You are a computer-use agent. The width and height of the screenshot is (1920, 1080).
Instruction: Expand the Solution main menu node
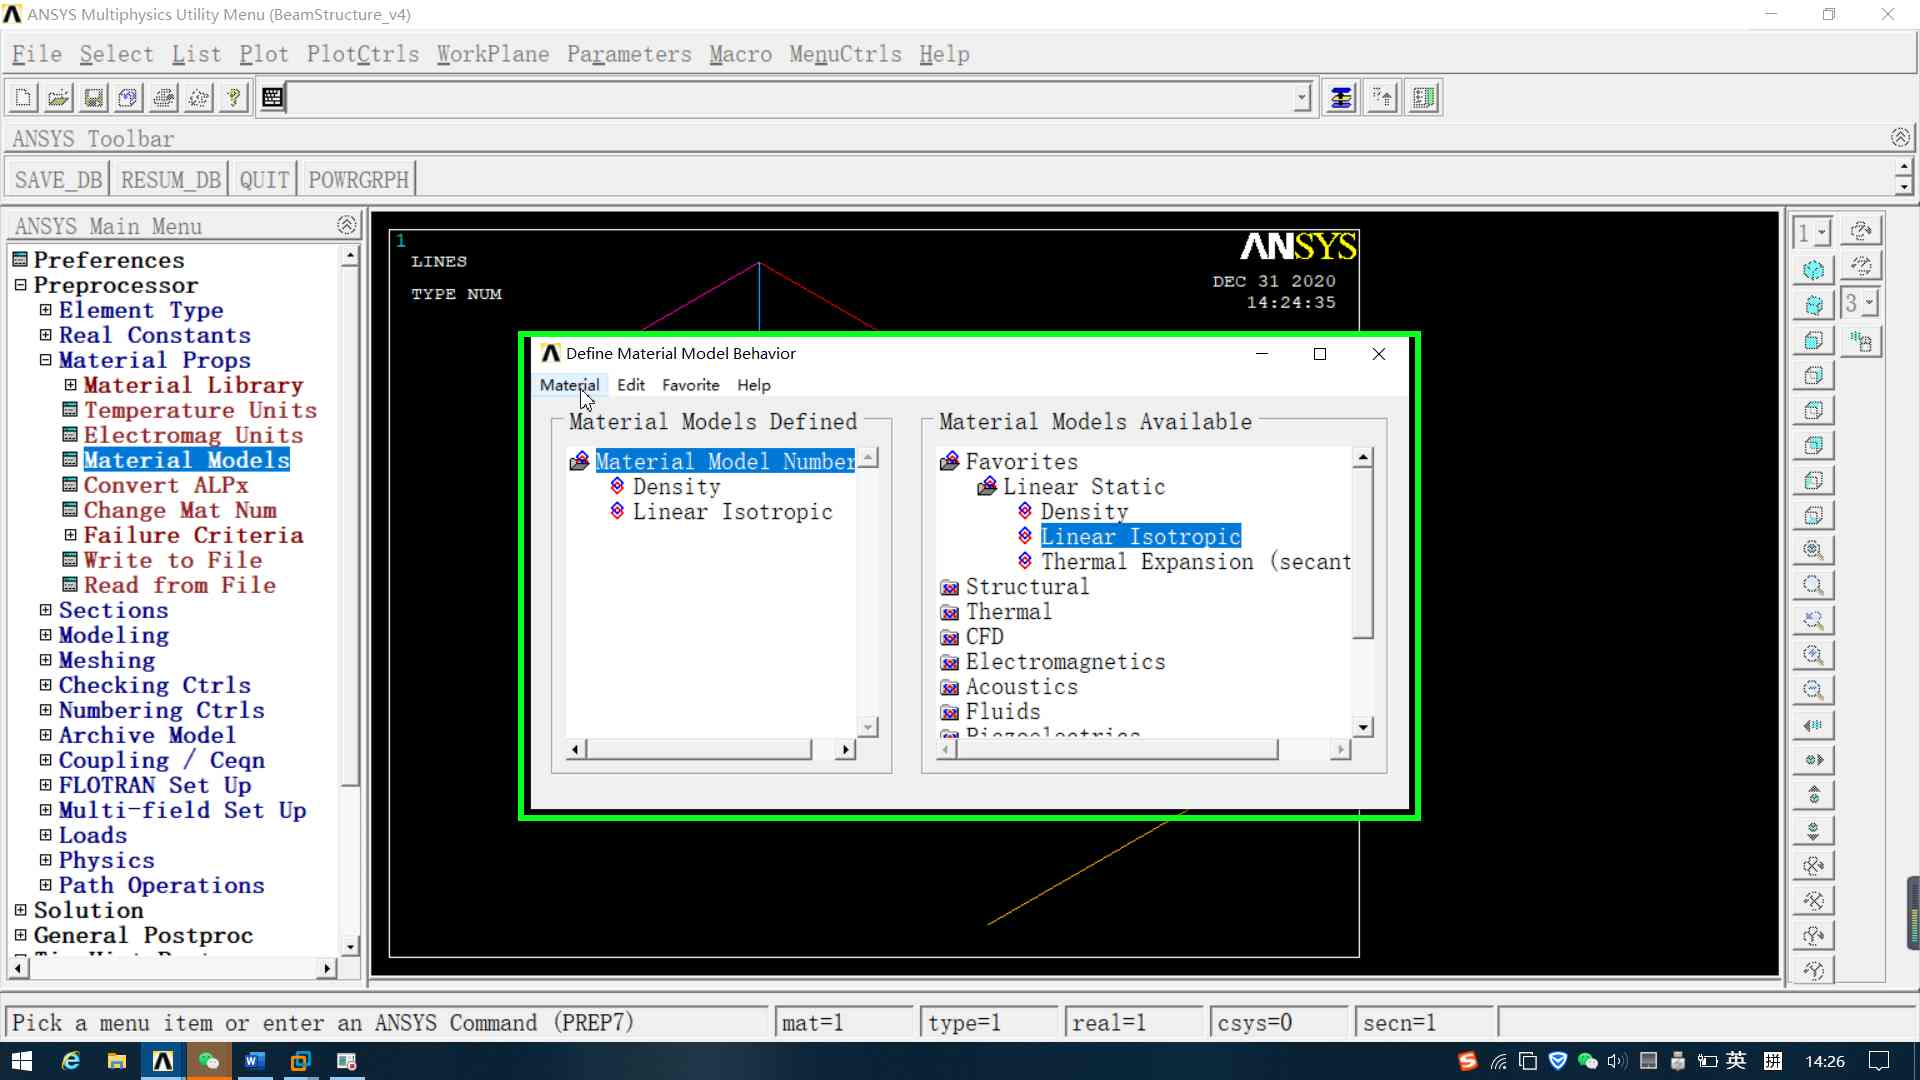coord(20,910)
